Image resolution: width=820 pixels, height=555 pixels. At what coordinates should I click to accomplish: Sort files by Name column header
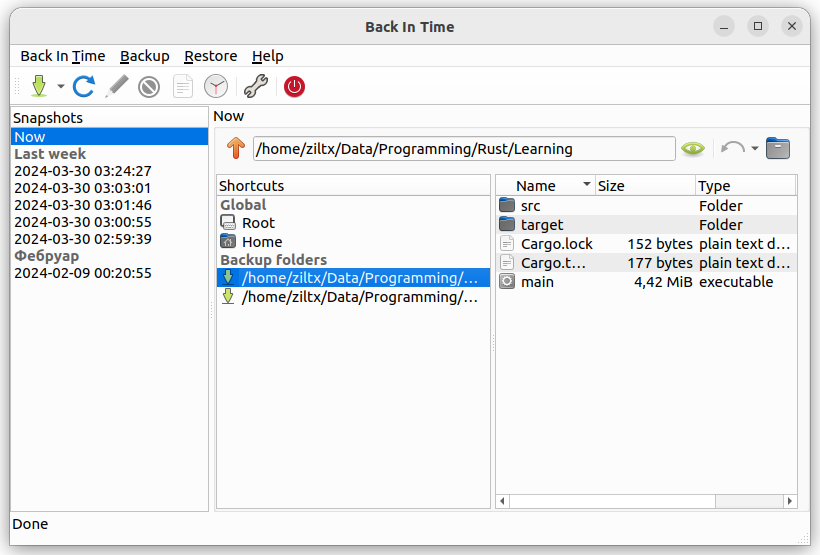pyautogui.click(x=546, y=186)
